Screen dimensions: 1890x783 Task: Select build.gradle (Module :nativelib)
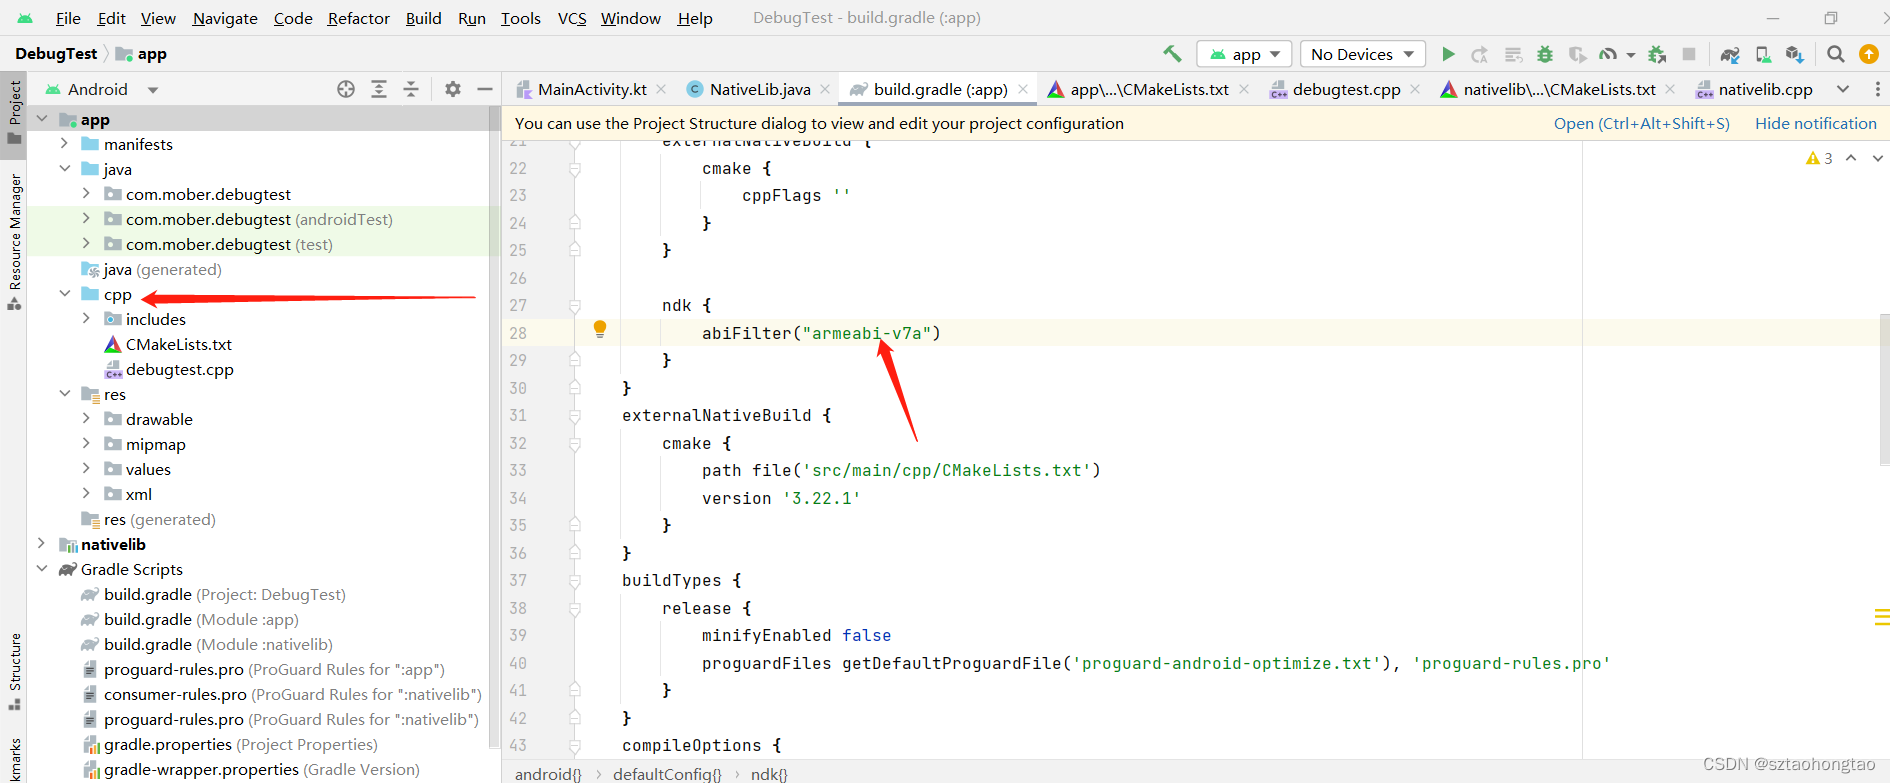218,644
